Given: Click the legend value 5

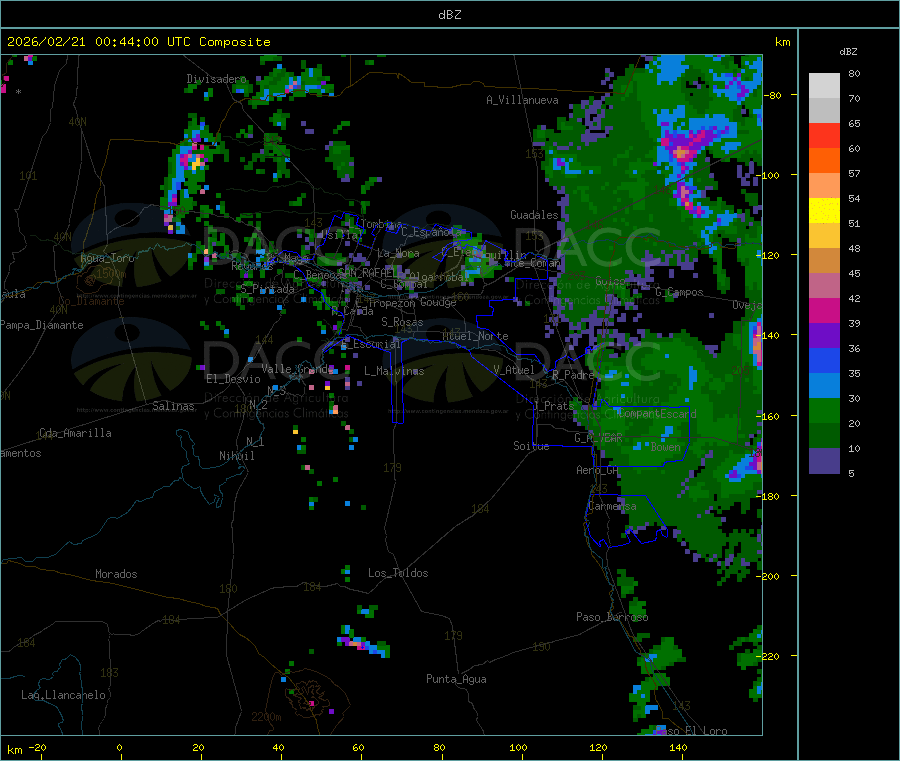Looking at the screenshot, I should (851, 473).
